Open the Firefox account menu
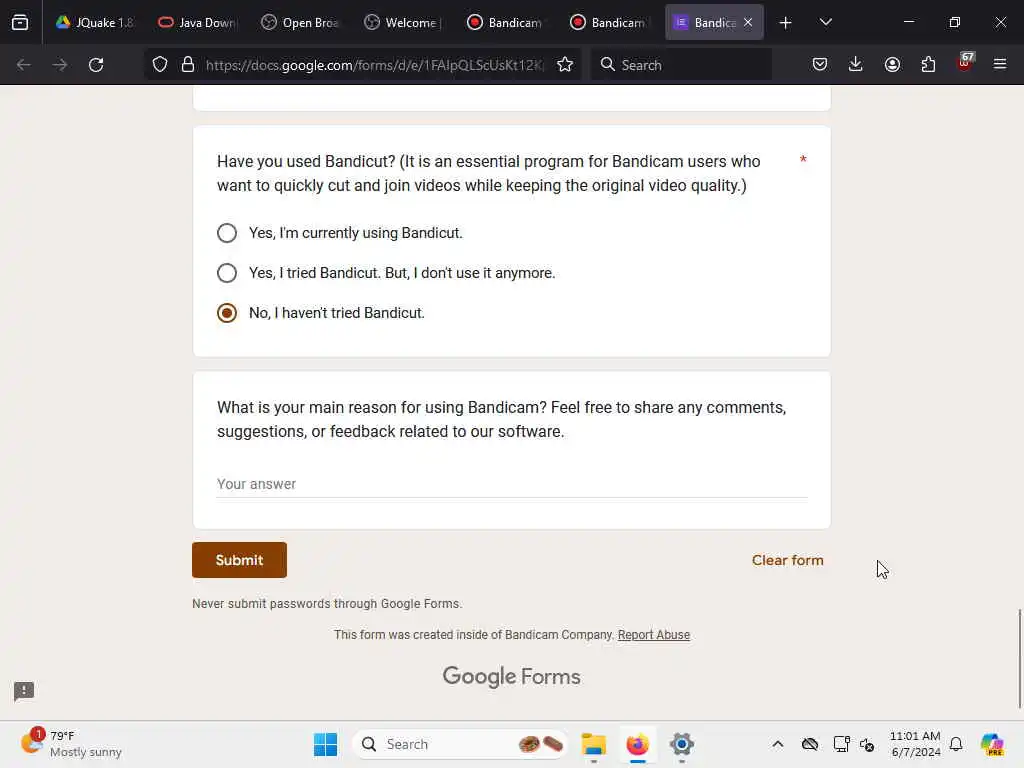1024x768 pixels. tap(892, 65)
